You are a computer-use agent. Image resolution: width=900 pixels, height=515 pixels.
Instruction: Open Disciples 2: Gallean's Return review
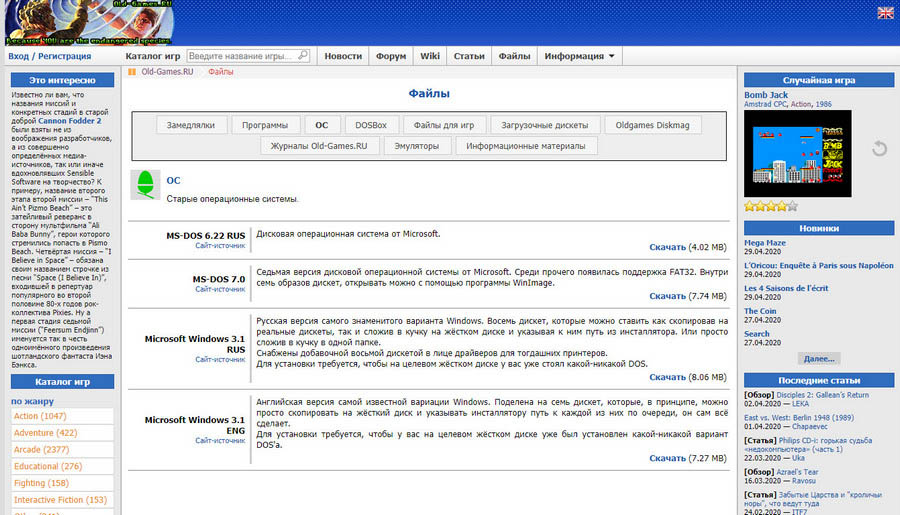(x=823, y=395)
